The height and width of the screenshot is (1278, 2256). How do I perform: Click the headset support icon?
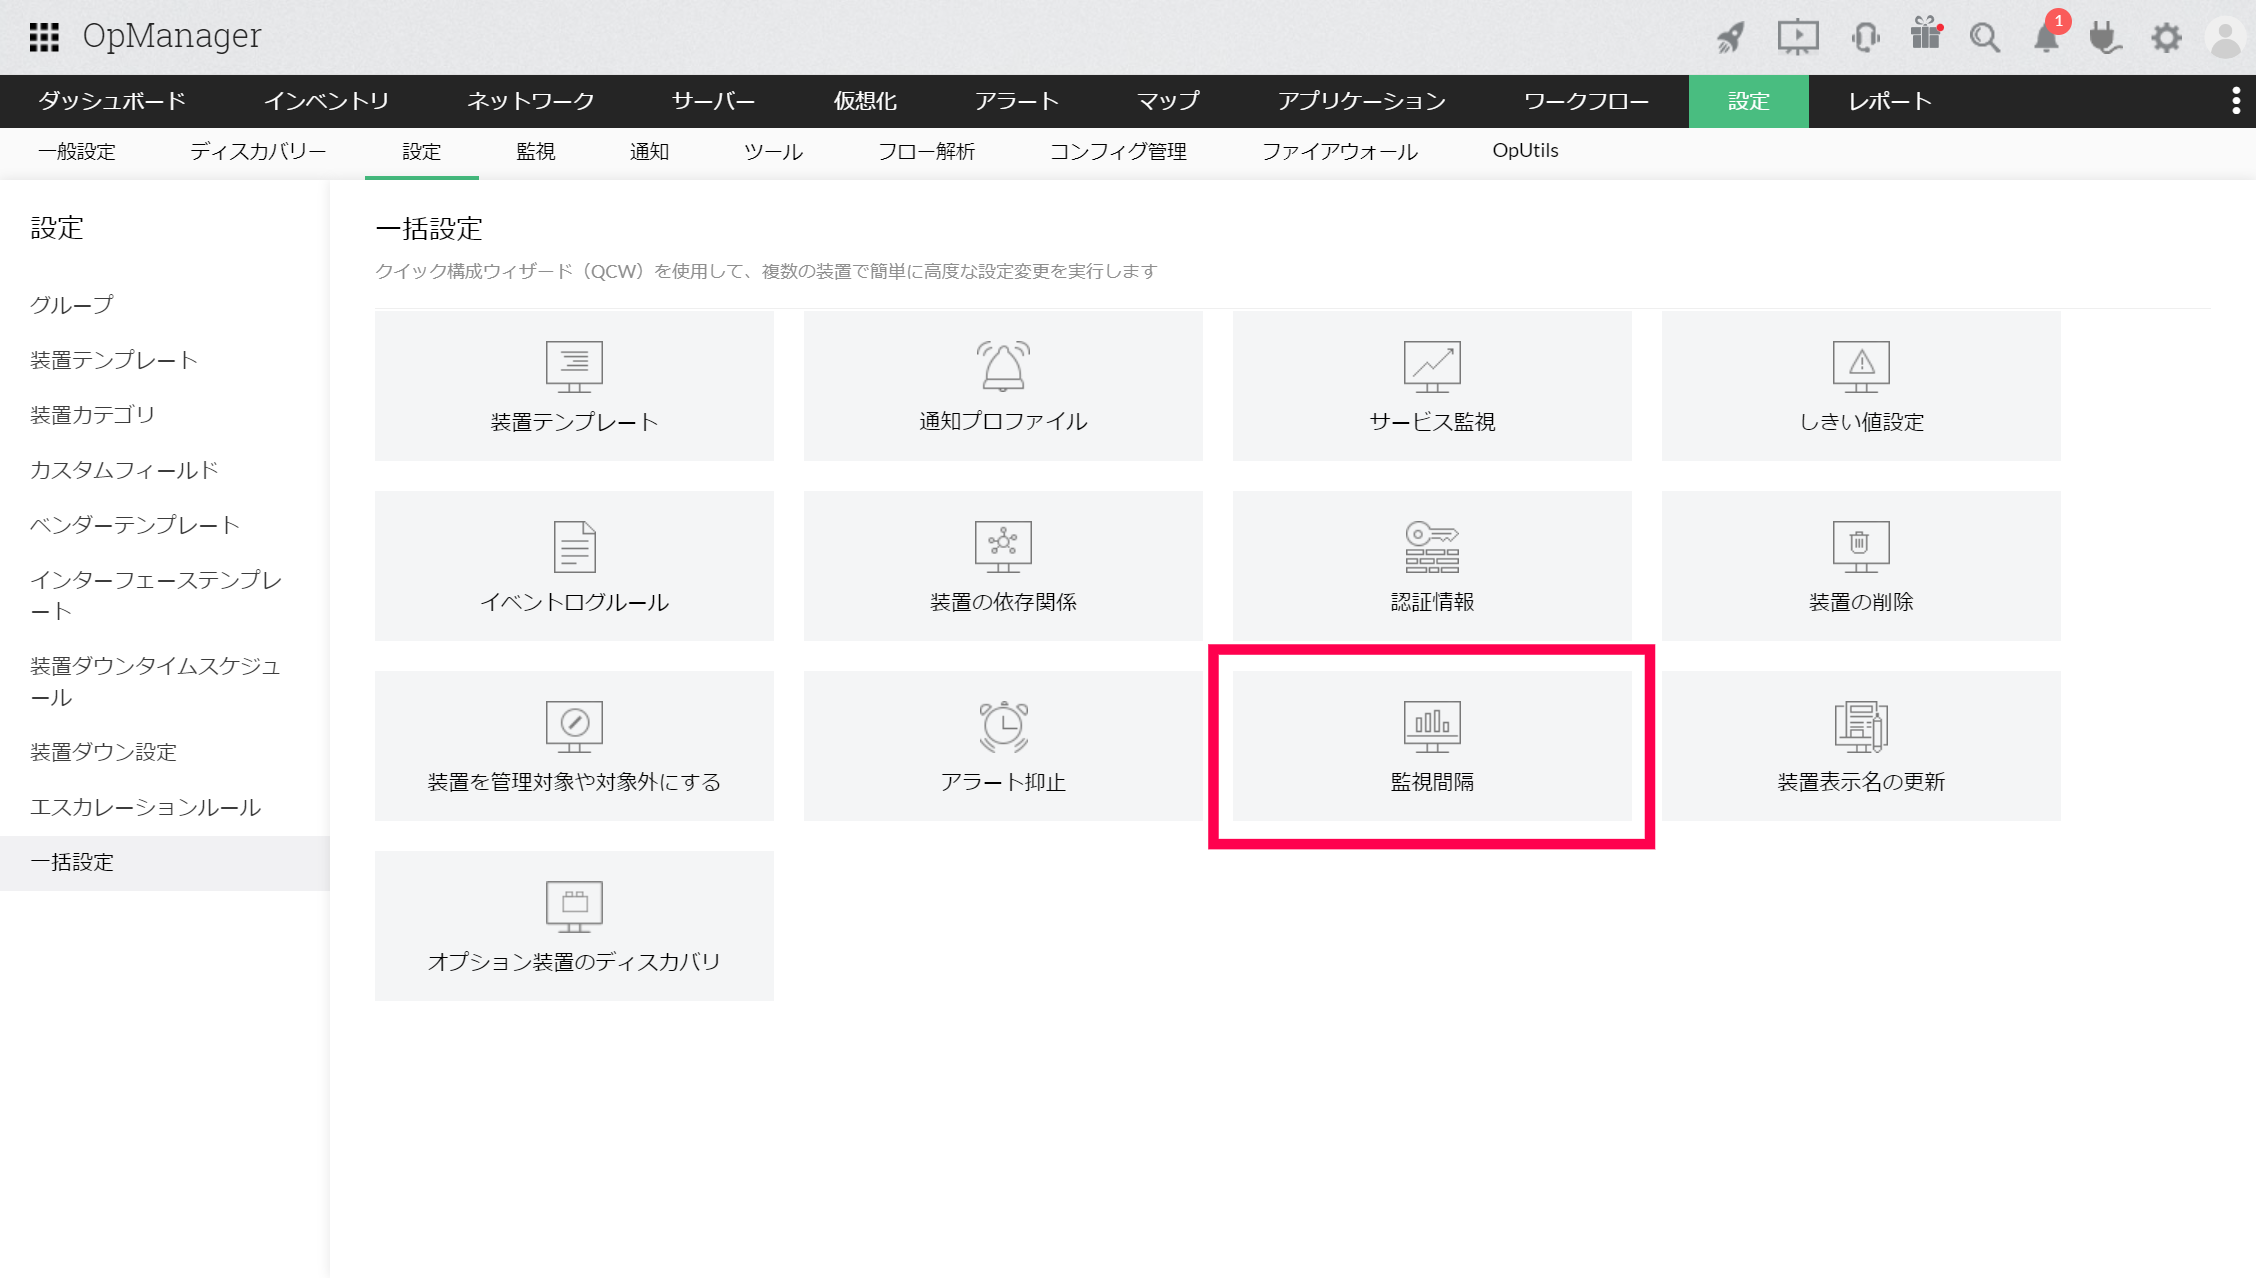[x=1865, y=37]
